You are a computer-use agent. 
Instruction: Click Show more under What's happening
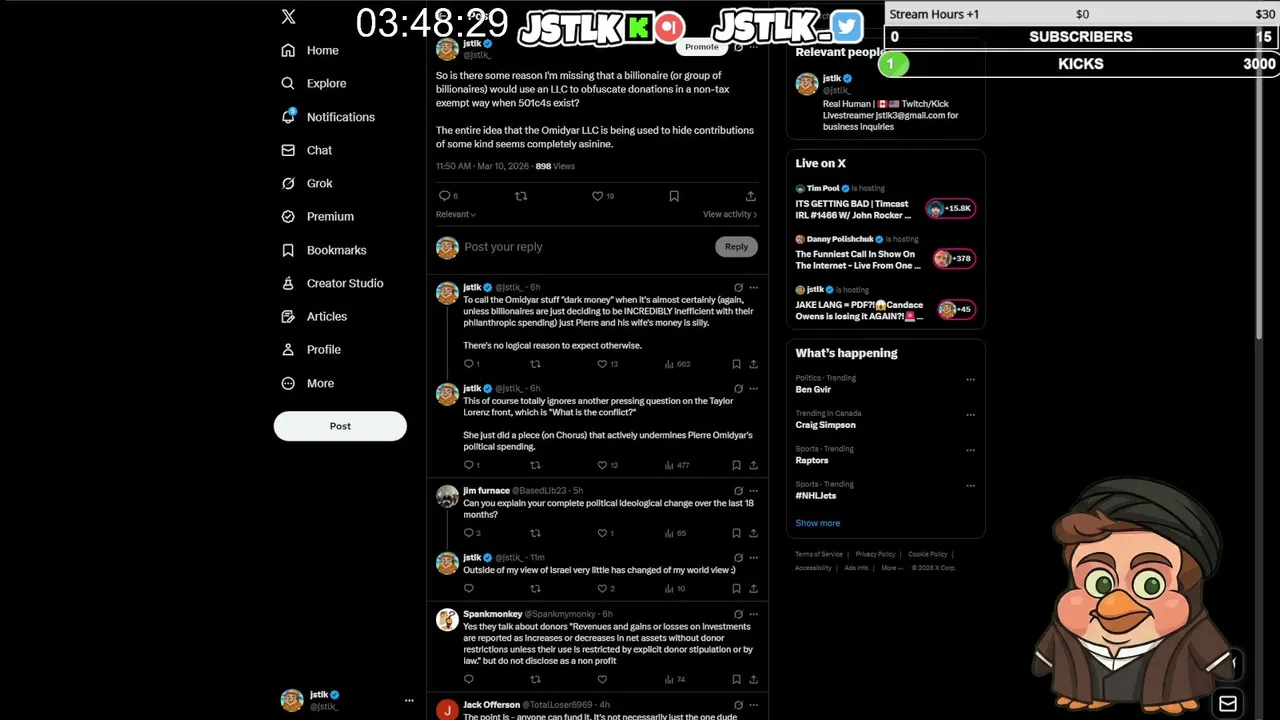pos(817,523)
